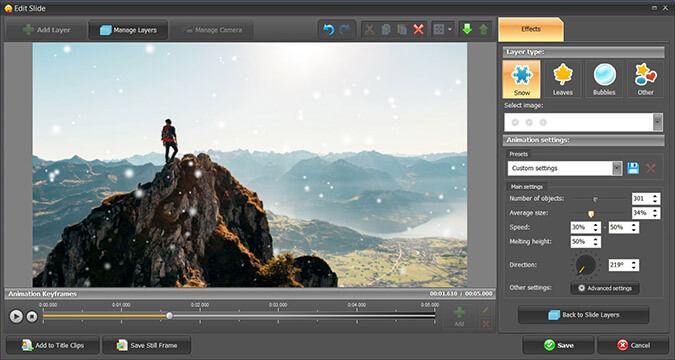Click the minimum Speed 30% field
675x360 pixels.
582,228
